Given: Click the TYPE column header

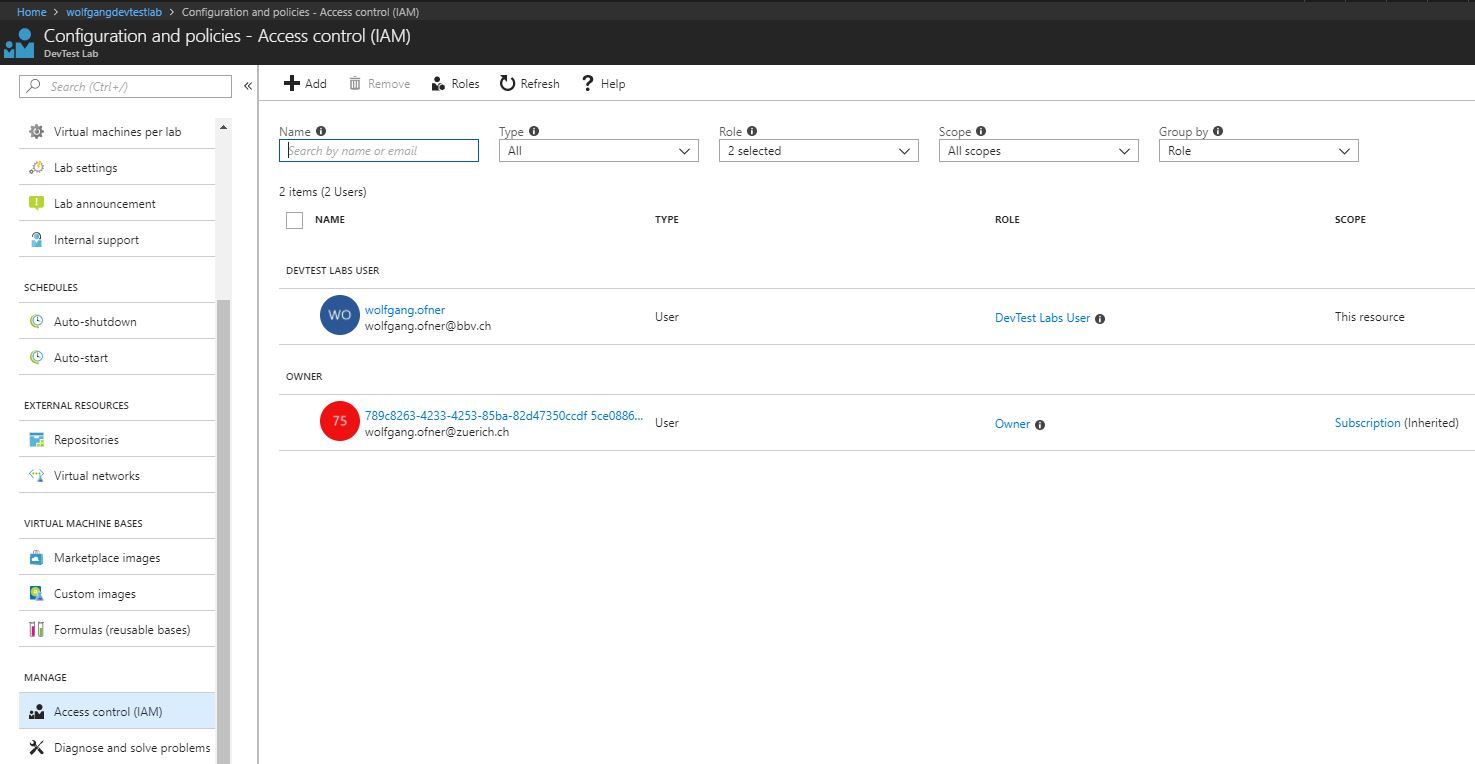Looking at the screenshot, I should coord(667,220).
